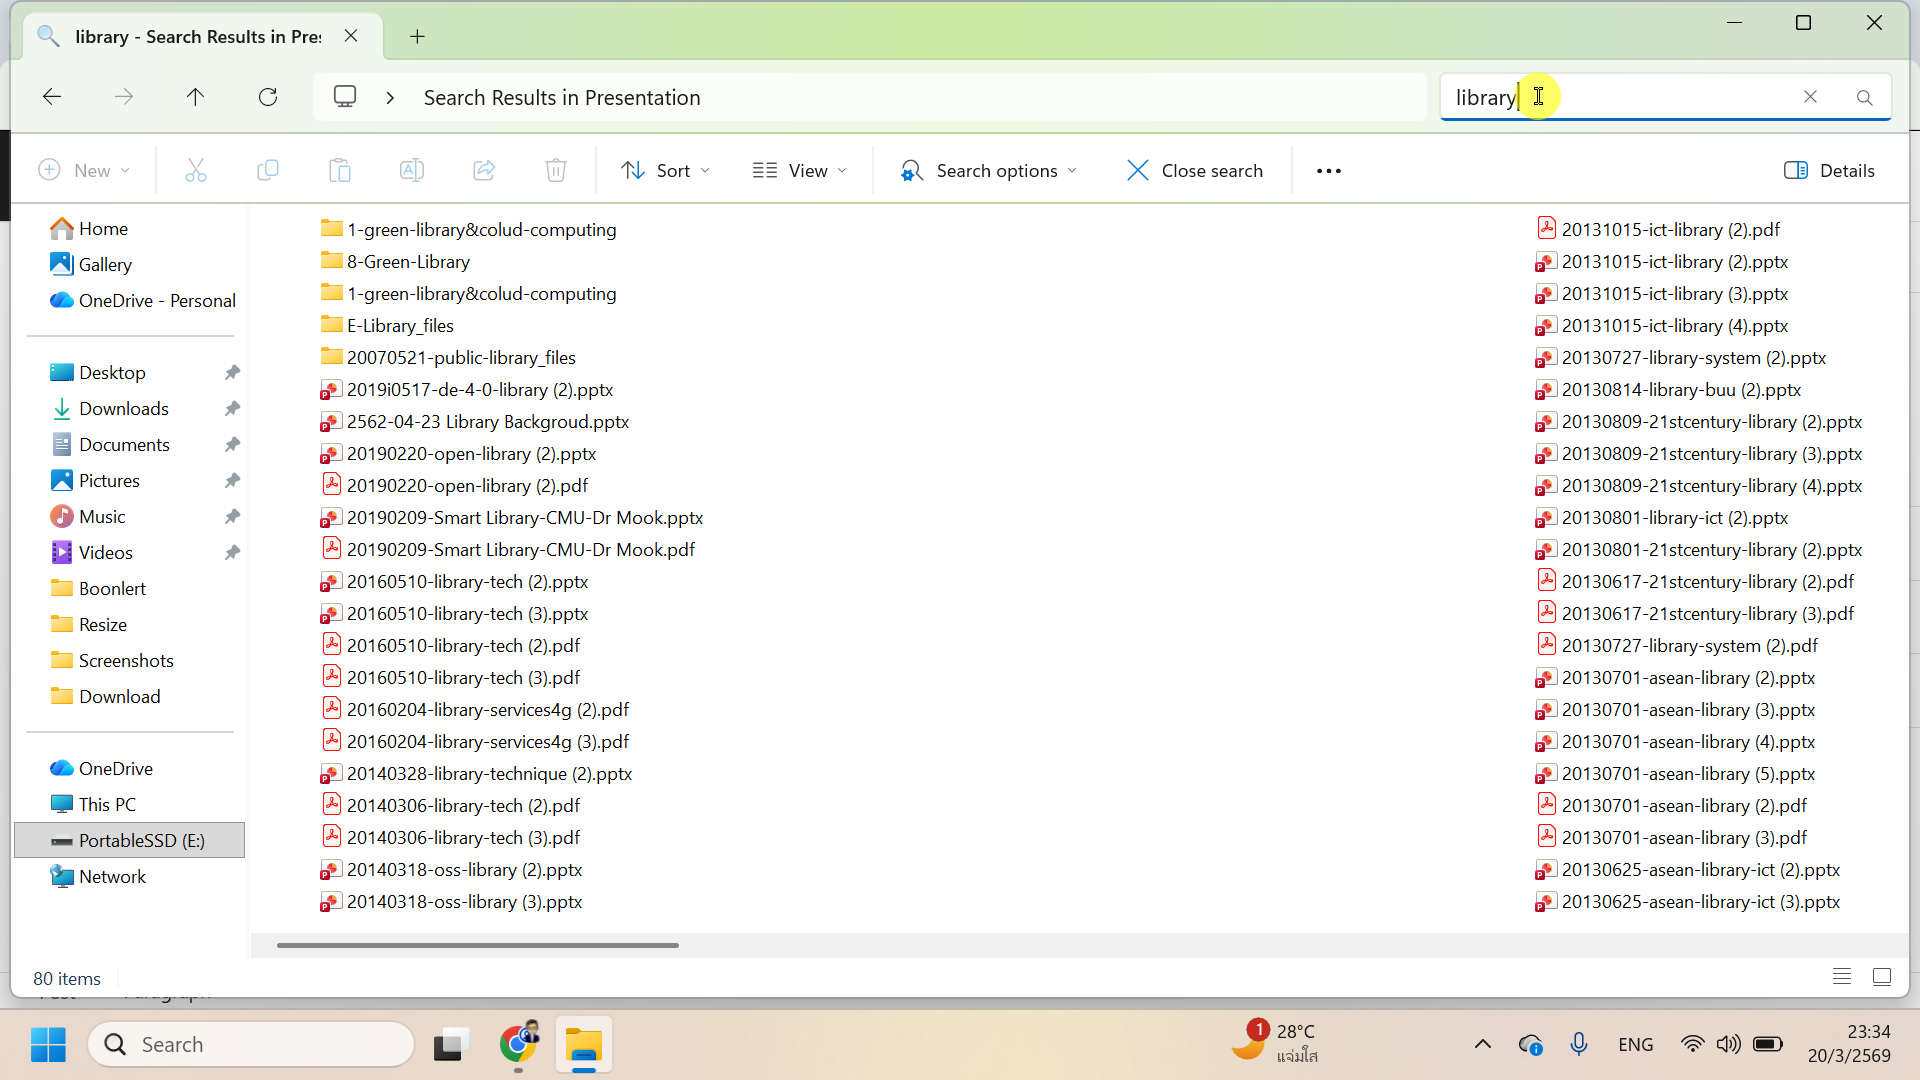1920x1080 pixels.
Task: Open Chrome from the taskbar
Action: pos(518,1044)
